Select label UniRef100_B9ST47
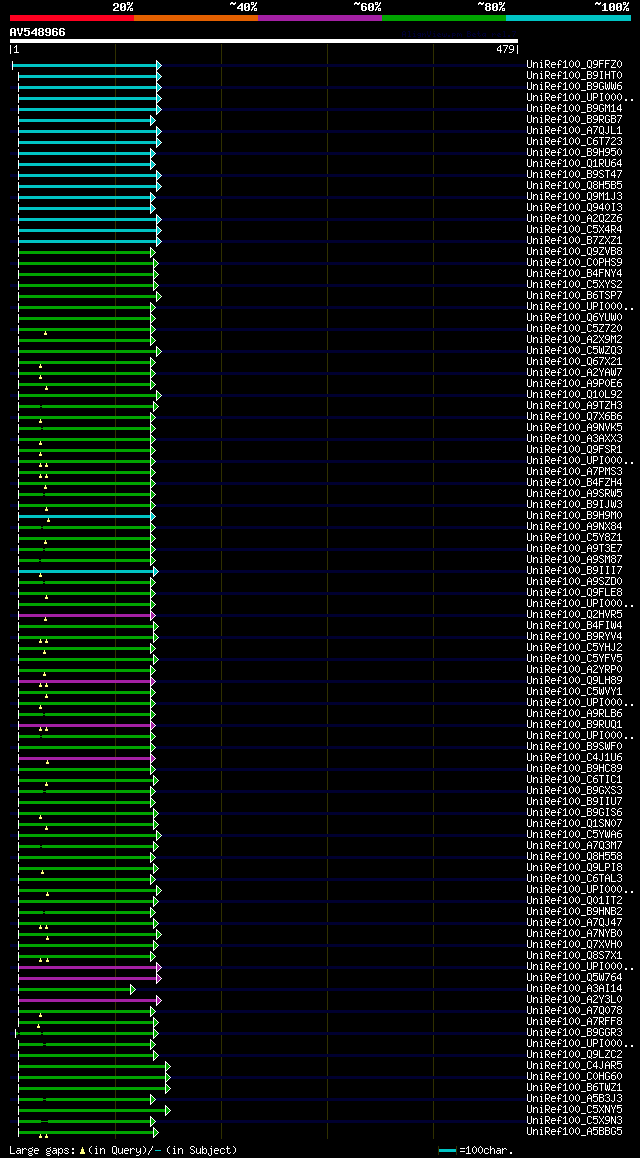Viewport: 640px width, 1158px height. tap(574, 175)
